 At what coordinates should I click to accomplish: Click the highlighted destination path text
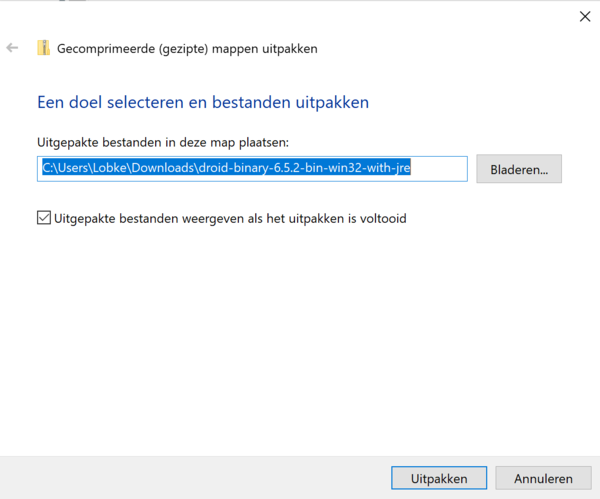click(x=226, y=169)
